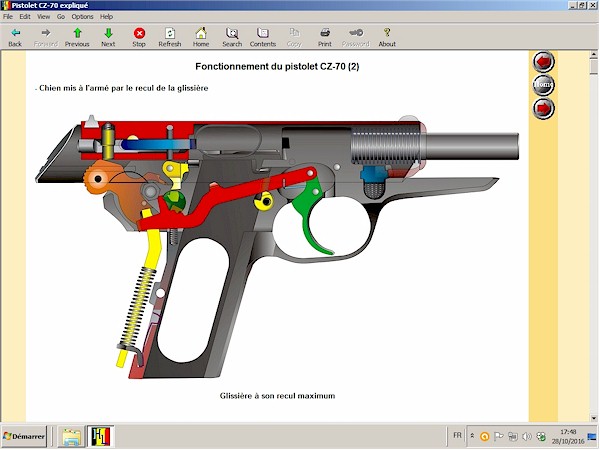The height and width of the screenshot is (450, 600).
Task: Click the greyed Forward toolbar button
Action: pos(46,37)
